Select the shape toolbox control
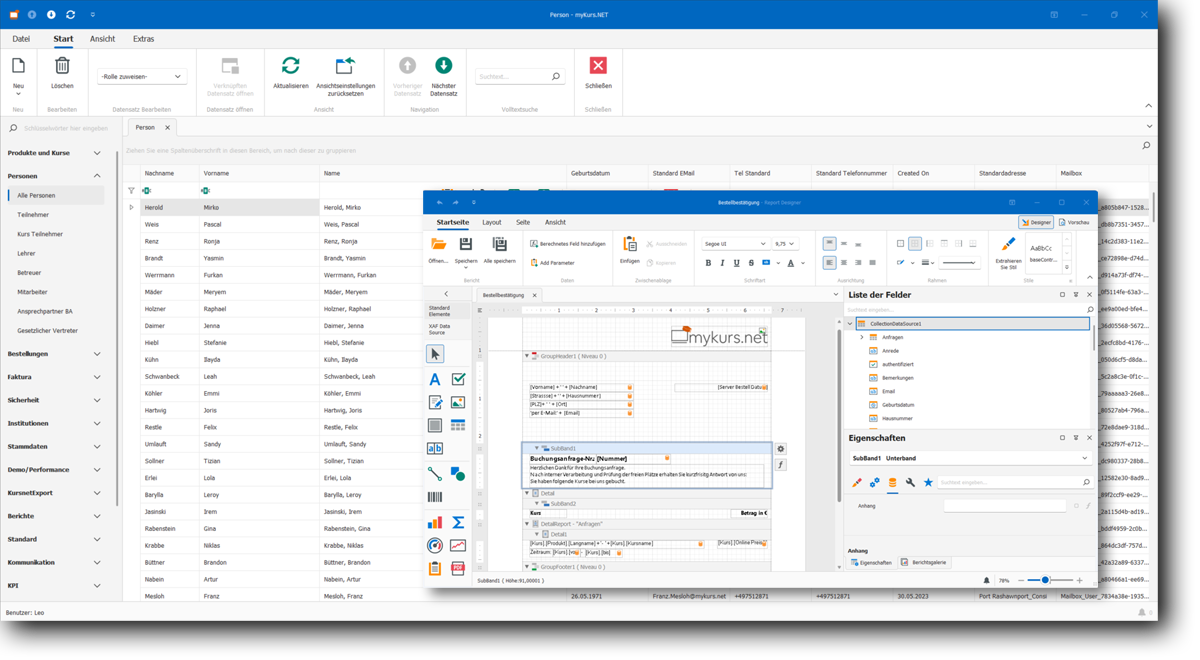Image resolution: width=1200 pixels, height=660 pixels. 458,473
